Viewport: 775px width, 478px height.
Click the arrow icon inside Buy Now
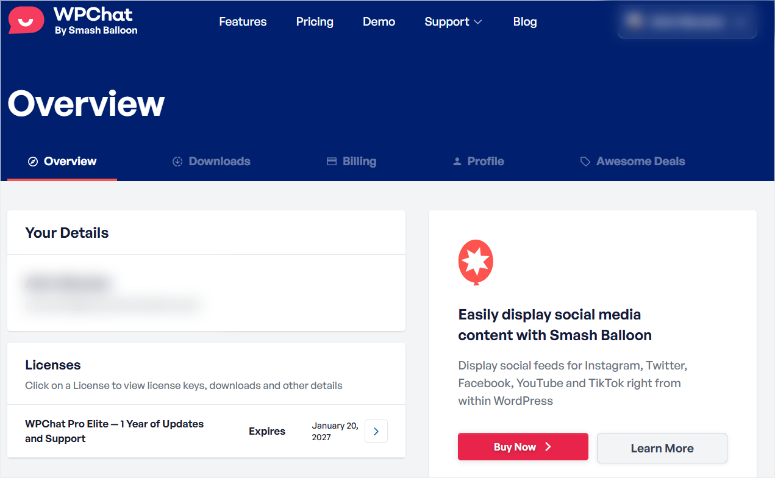pyautogui.click(x=548, y=447)
